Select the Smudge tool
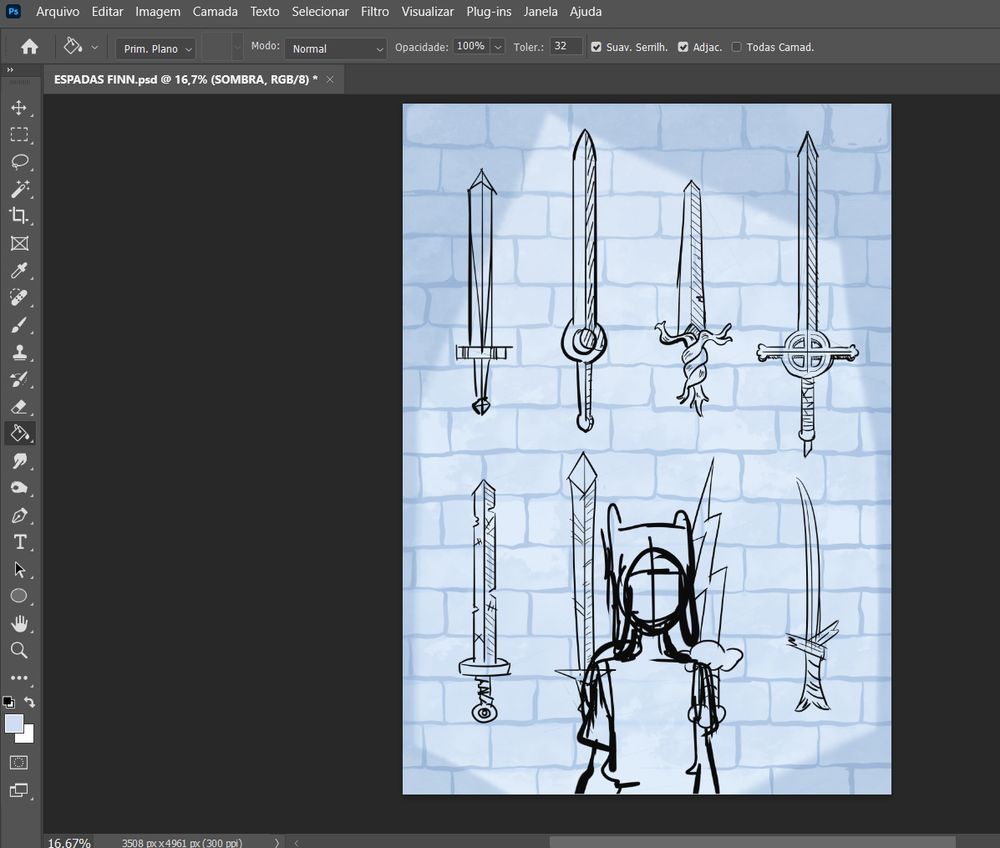Image resolution: width=1000 pixels, height=848 pixels. pos(19,461)
